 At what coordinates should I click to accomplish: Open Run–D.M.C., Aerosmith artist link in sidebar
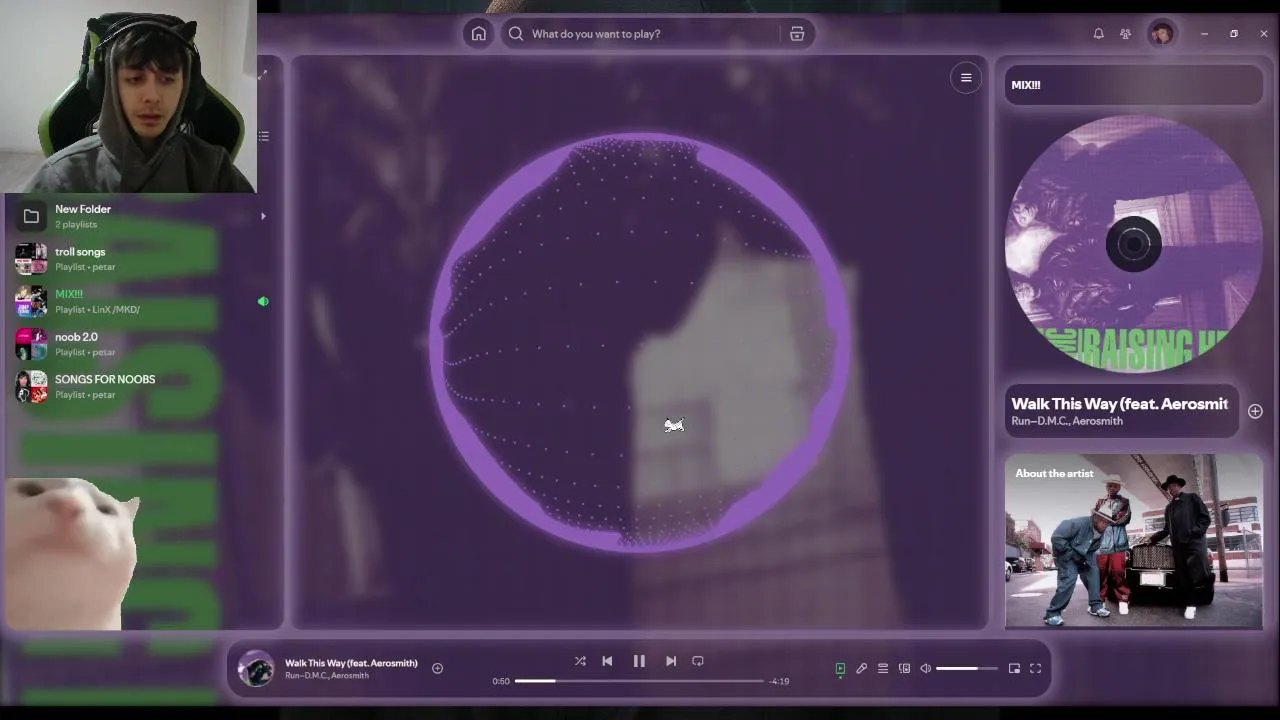[1067, 421]
